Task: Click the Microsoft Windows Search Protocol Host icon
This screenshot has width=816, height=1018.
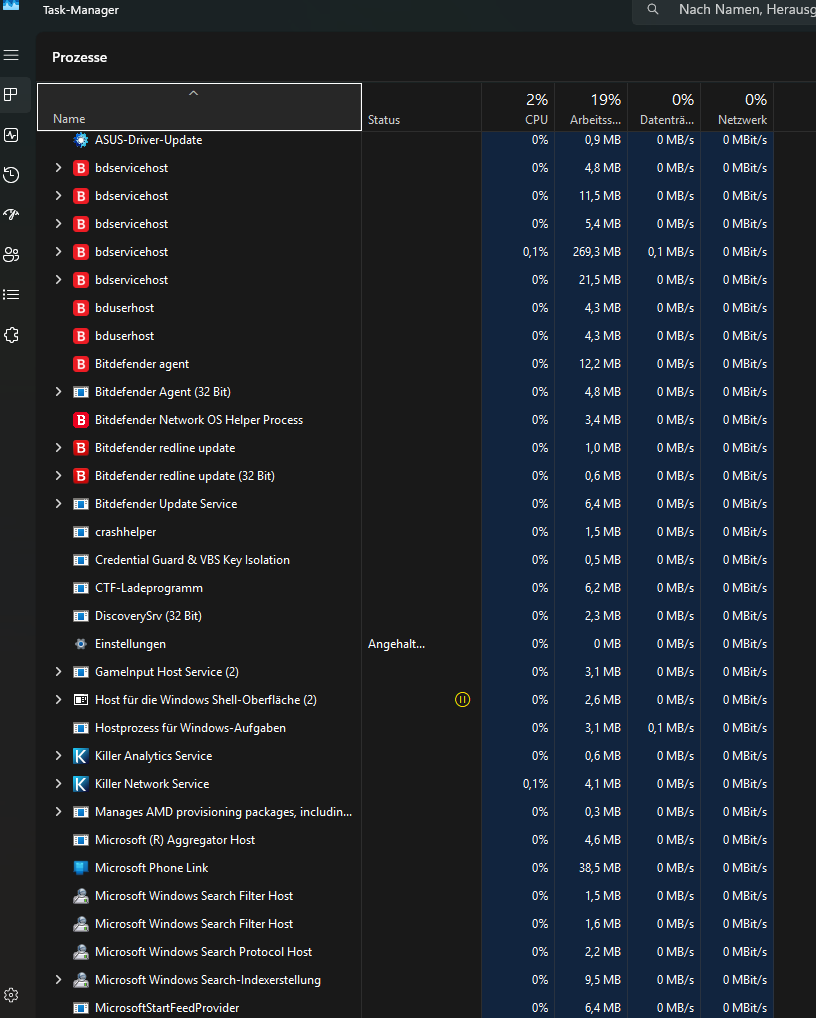Action: (80, 952)
